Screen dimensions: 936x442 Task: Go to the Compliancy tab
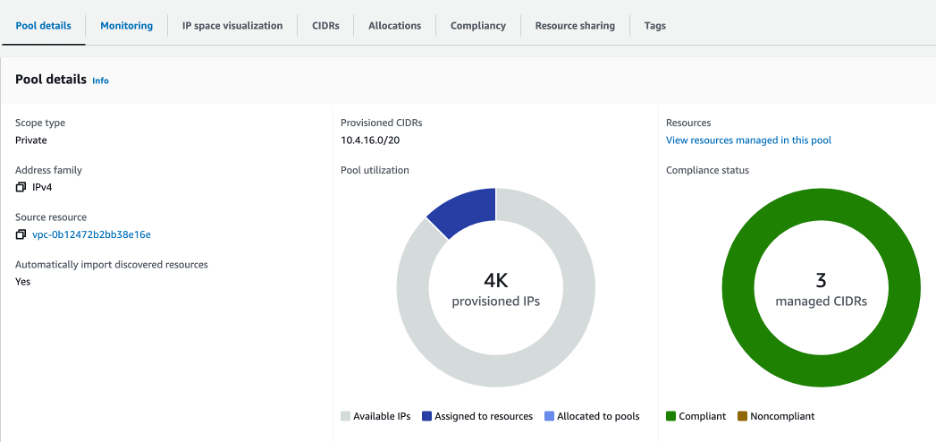coord(478,26)
